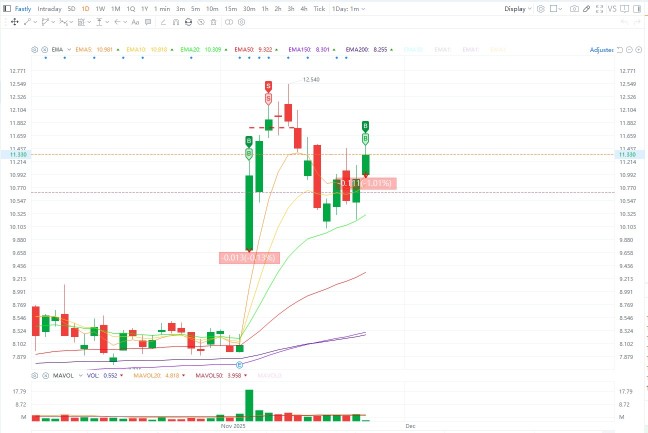This screenshot has height=433, width=648.
Task: Select the Aa text annotation tool
Action: click(135, 22)
